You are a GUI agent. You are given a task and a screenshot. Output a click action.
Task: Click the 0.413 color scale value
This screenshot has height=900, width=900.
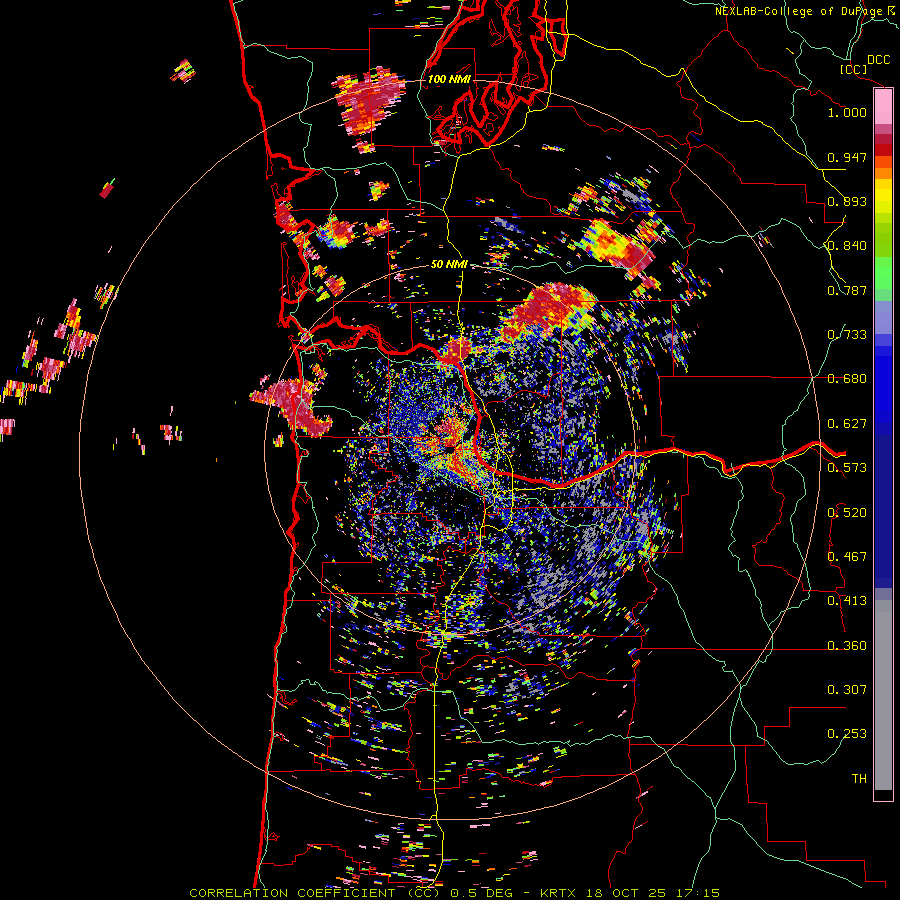pos(847,601)
